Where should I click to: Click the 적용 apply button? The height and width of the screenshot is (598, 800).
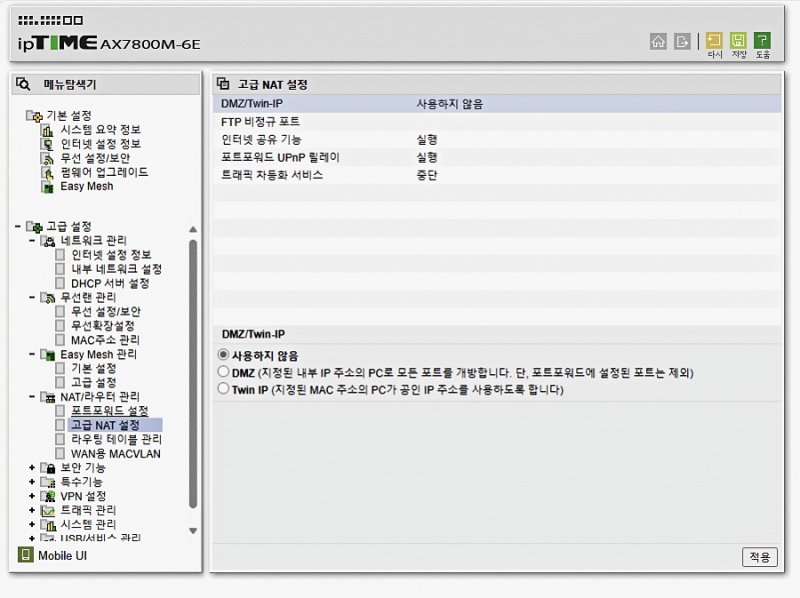[759, 557]
